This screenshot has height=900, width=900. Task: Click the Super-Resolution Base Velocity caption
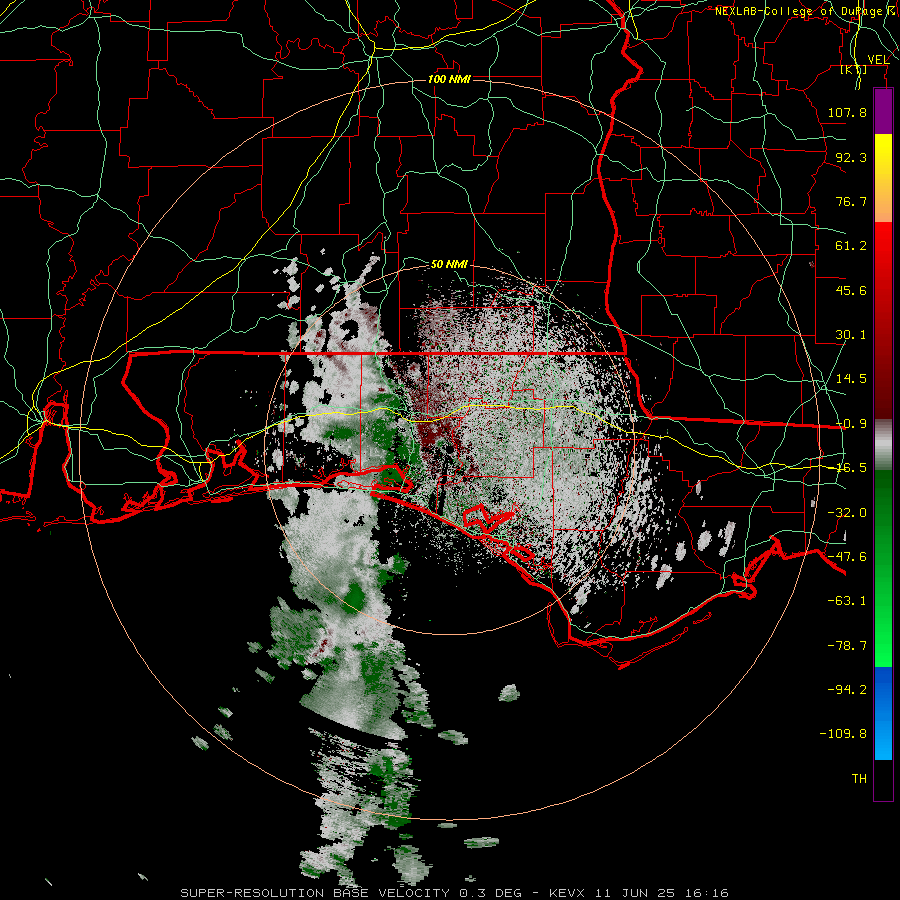tap(455, 893)
